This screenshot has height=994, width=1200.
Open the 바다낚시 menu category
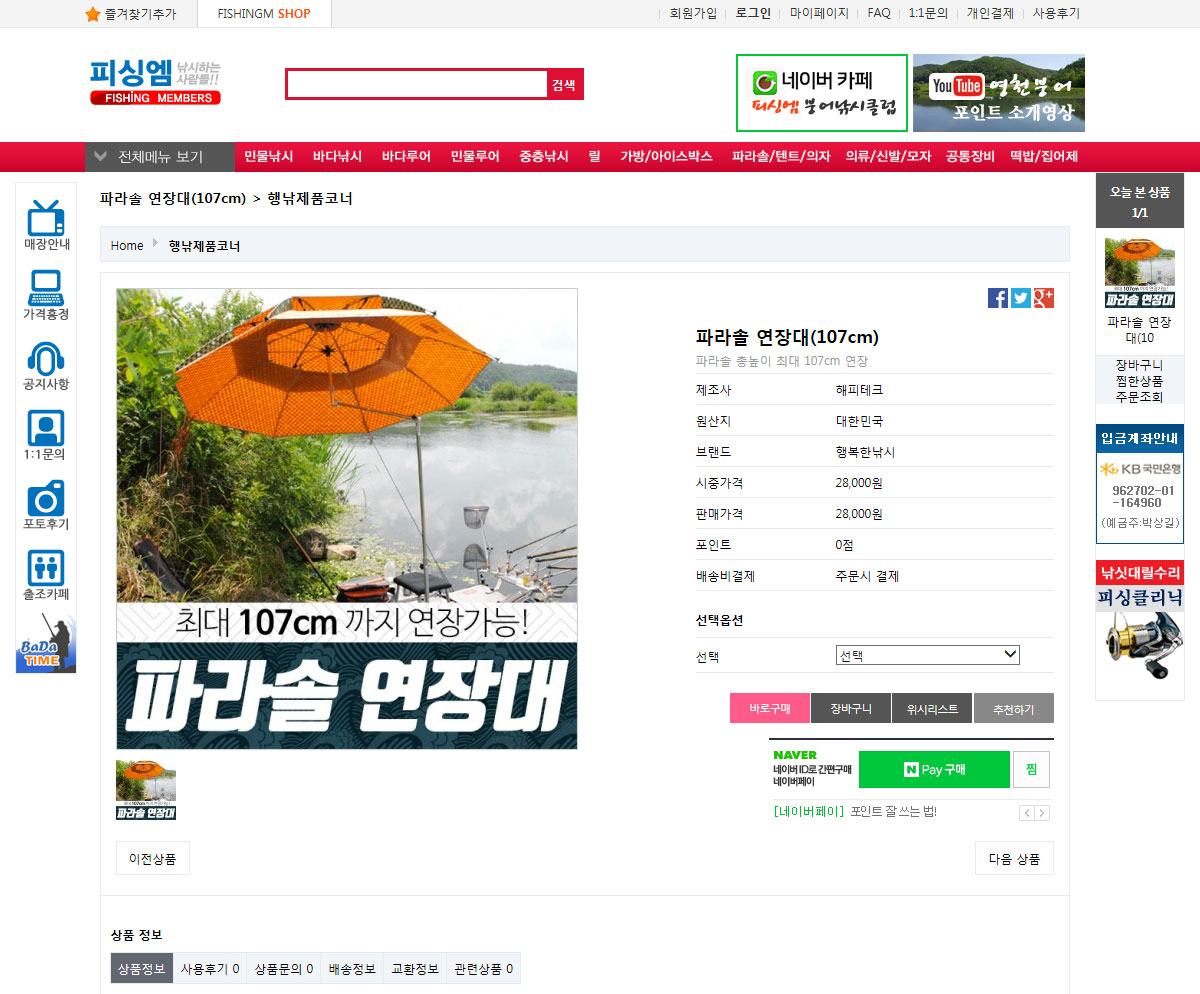[337, 157]
